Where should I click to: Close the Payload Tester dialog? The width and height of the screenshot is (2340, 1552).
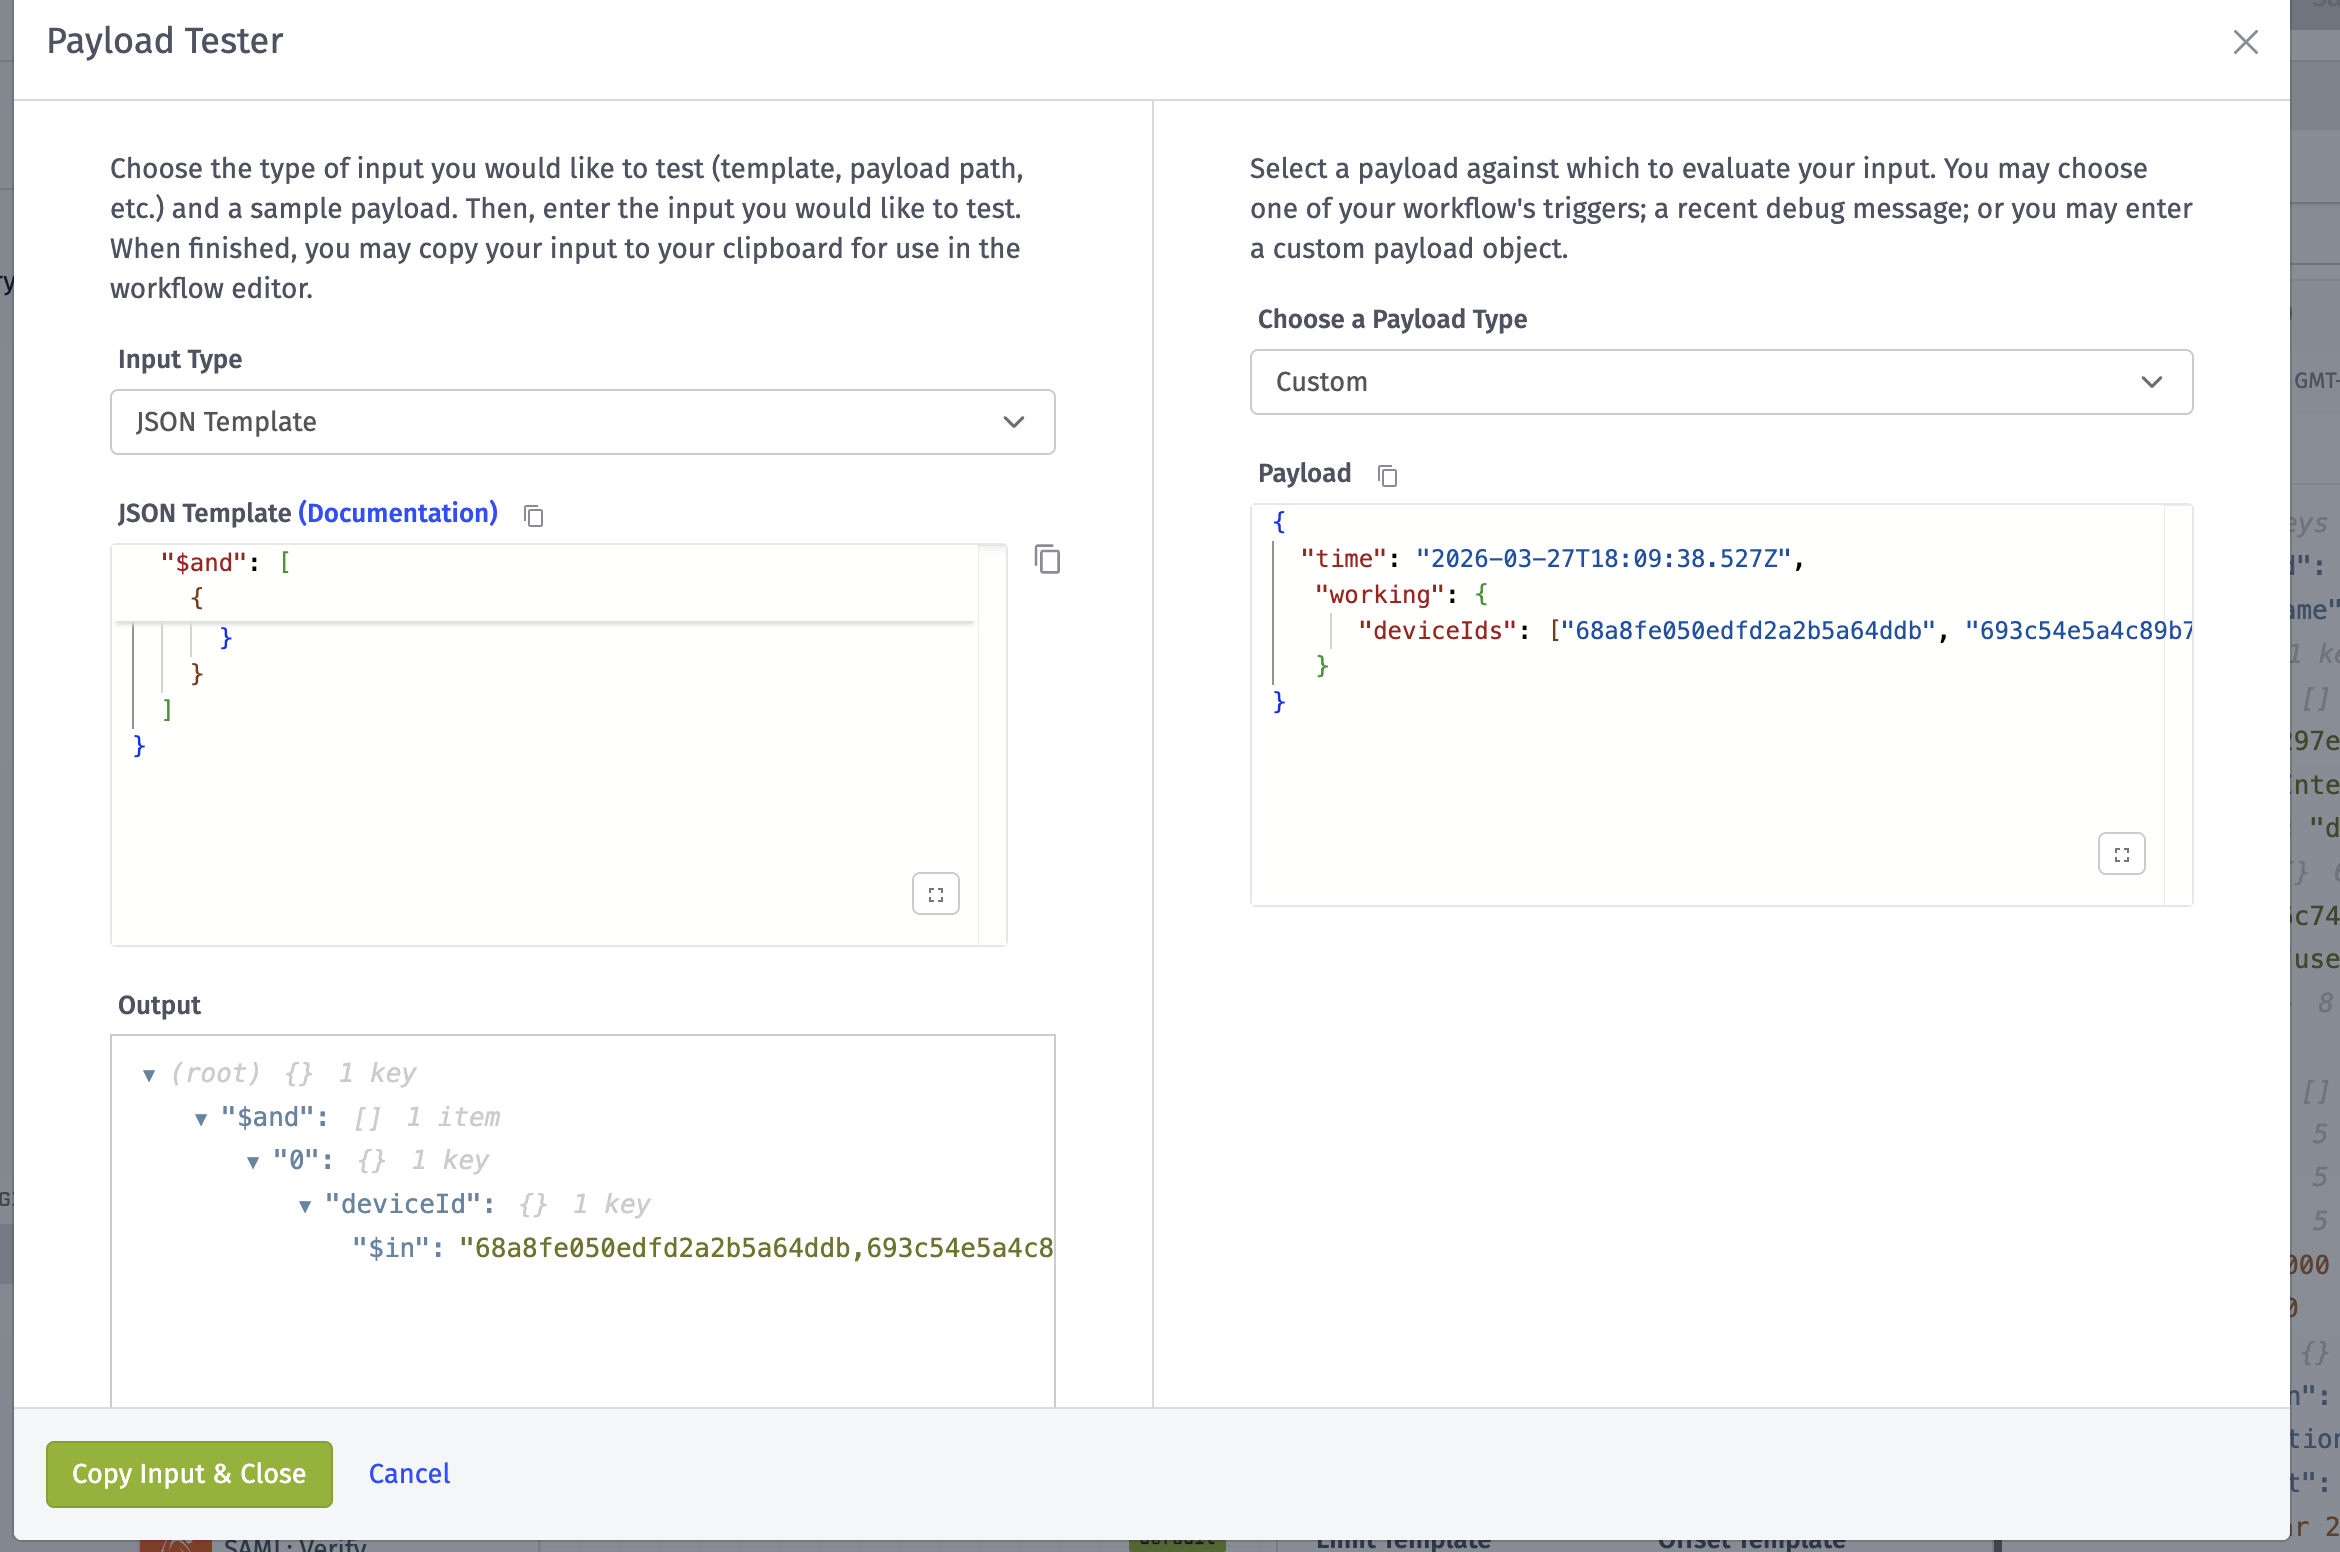(x=2245, y=42)
